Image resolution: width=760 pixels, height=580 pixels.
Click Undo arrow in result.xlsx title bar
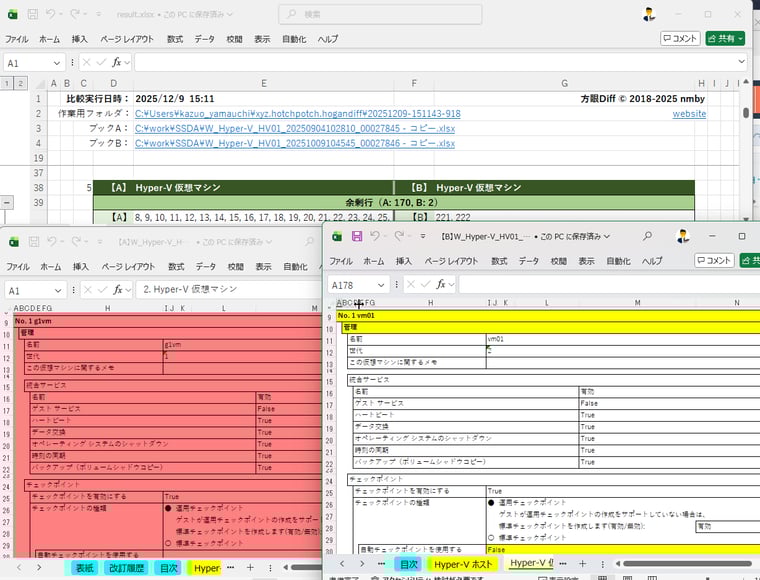click(x=50, y=15)
